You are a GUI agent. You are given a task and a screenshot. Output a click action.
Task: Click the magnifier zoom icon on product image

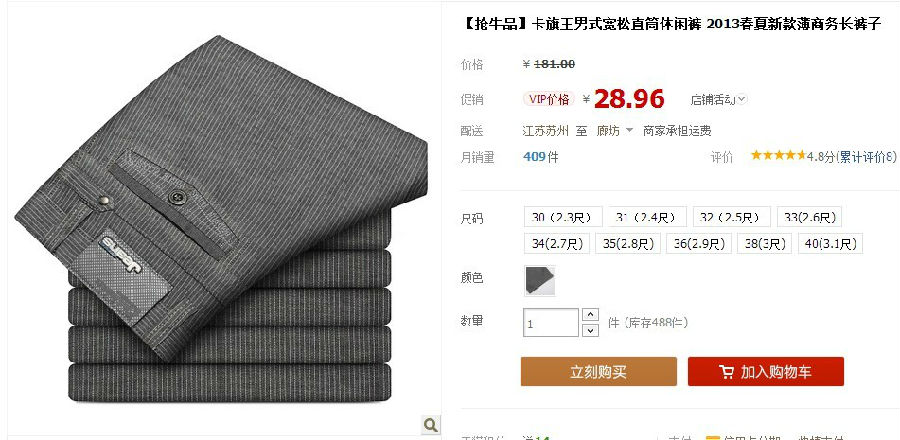pyautogui.click(x=430, y=425)
